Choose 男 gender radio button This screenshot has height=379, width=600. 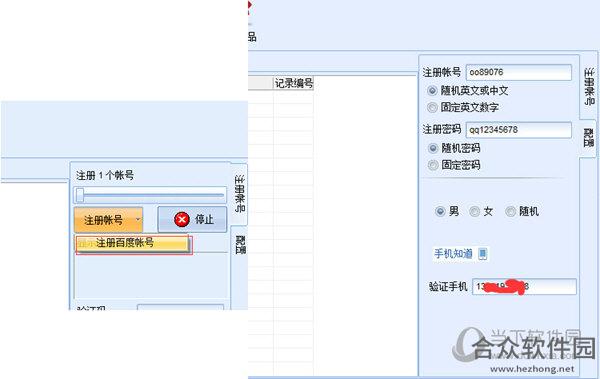[440, 211]
